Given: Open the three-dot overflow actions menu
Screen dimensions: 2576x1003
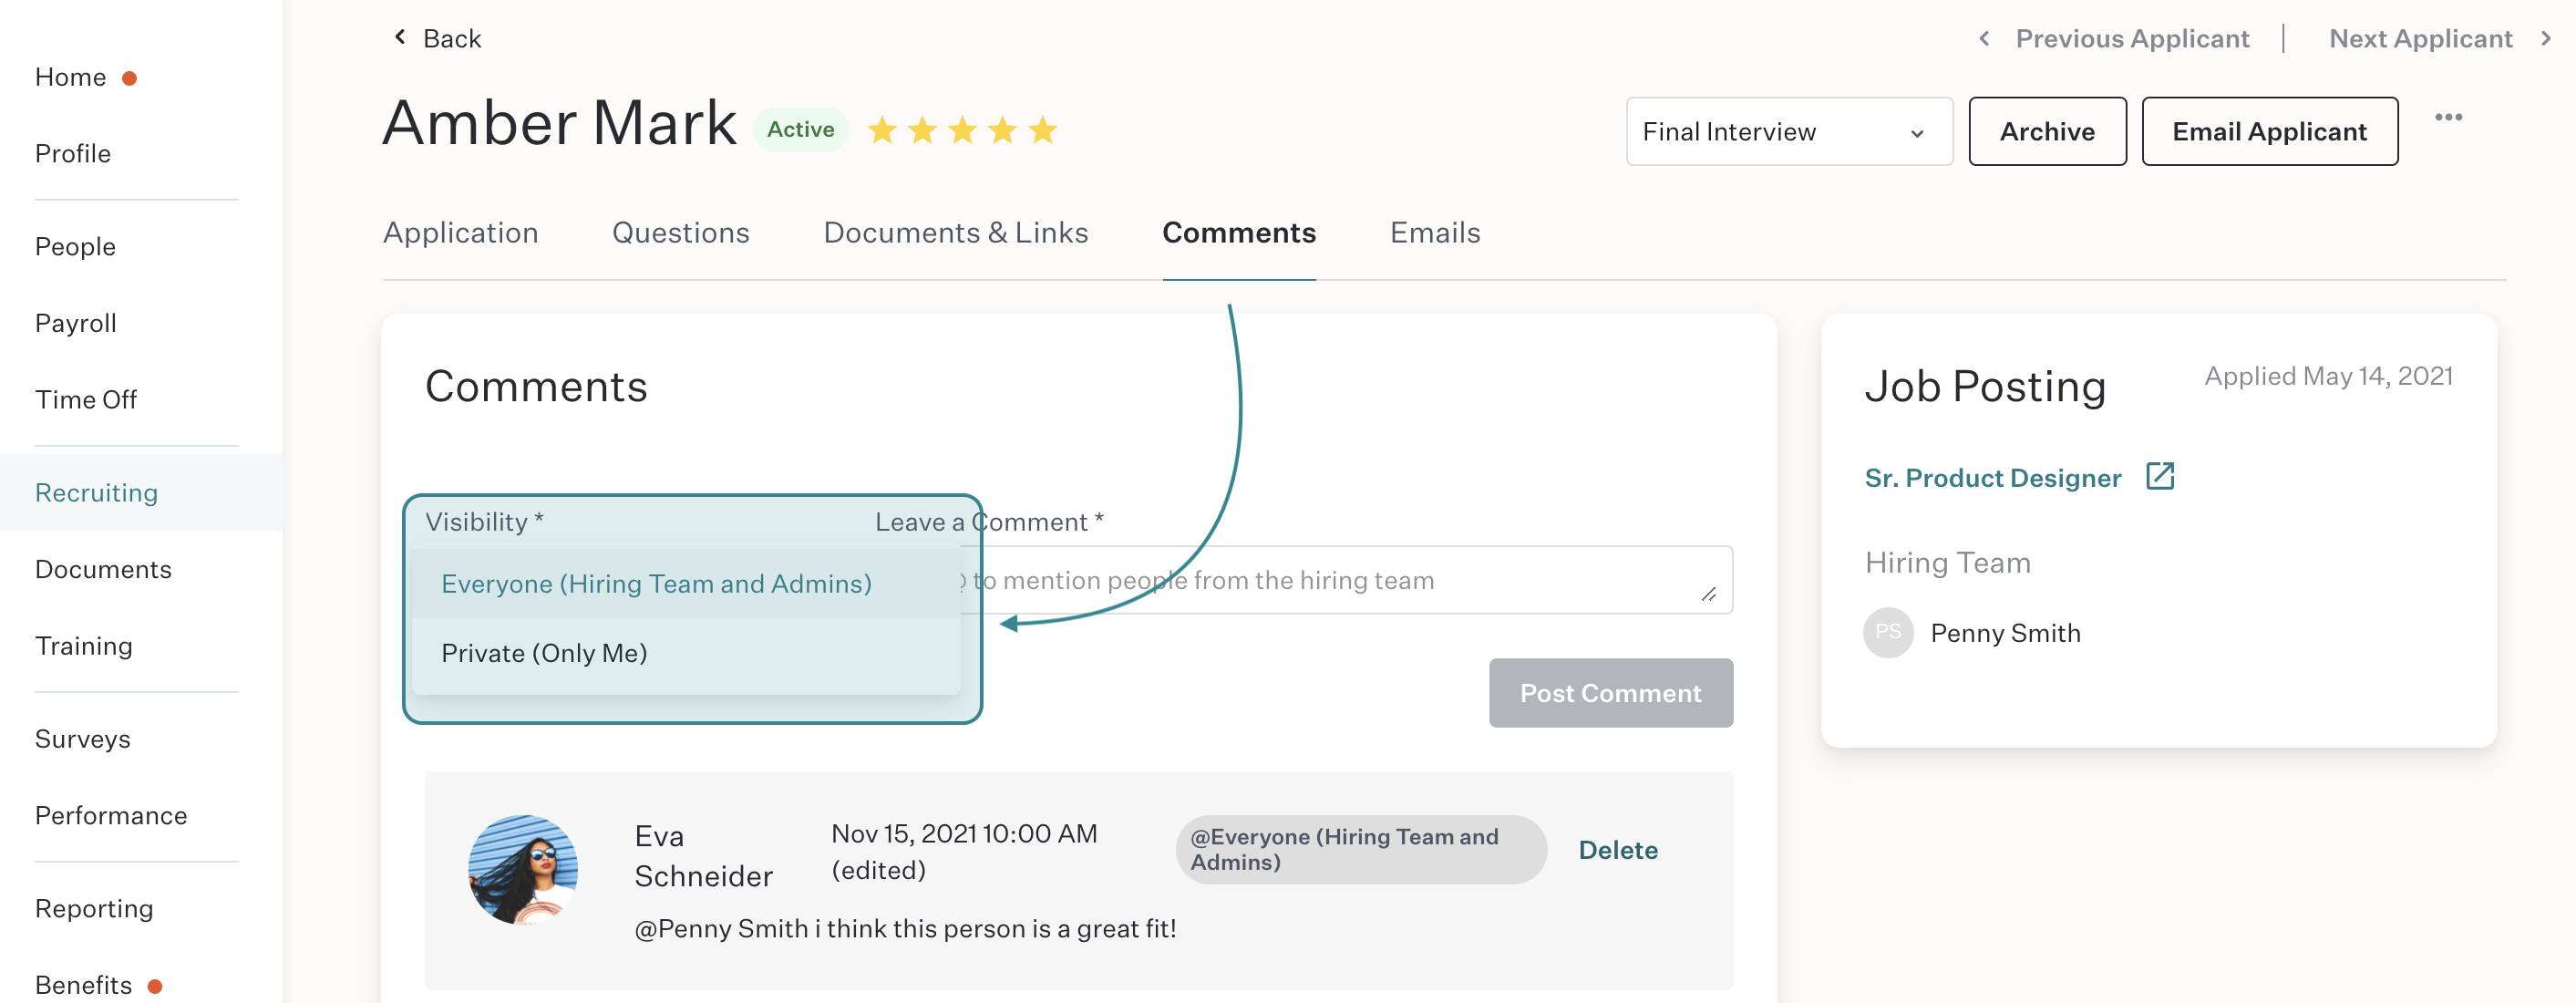Looking at the screenshot, I should [2450, 117].
